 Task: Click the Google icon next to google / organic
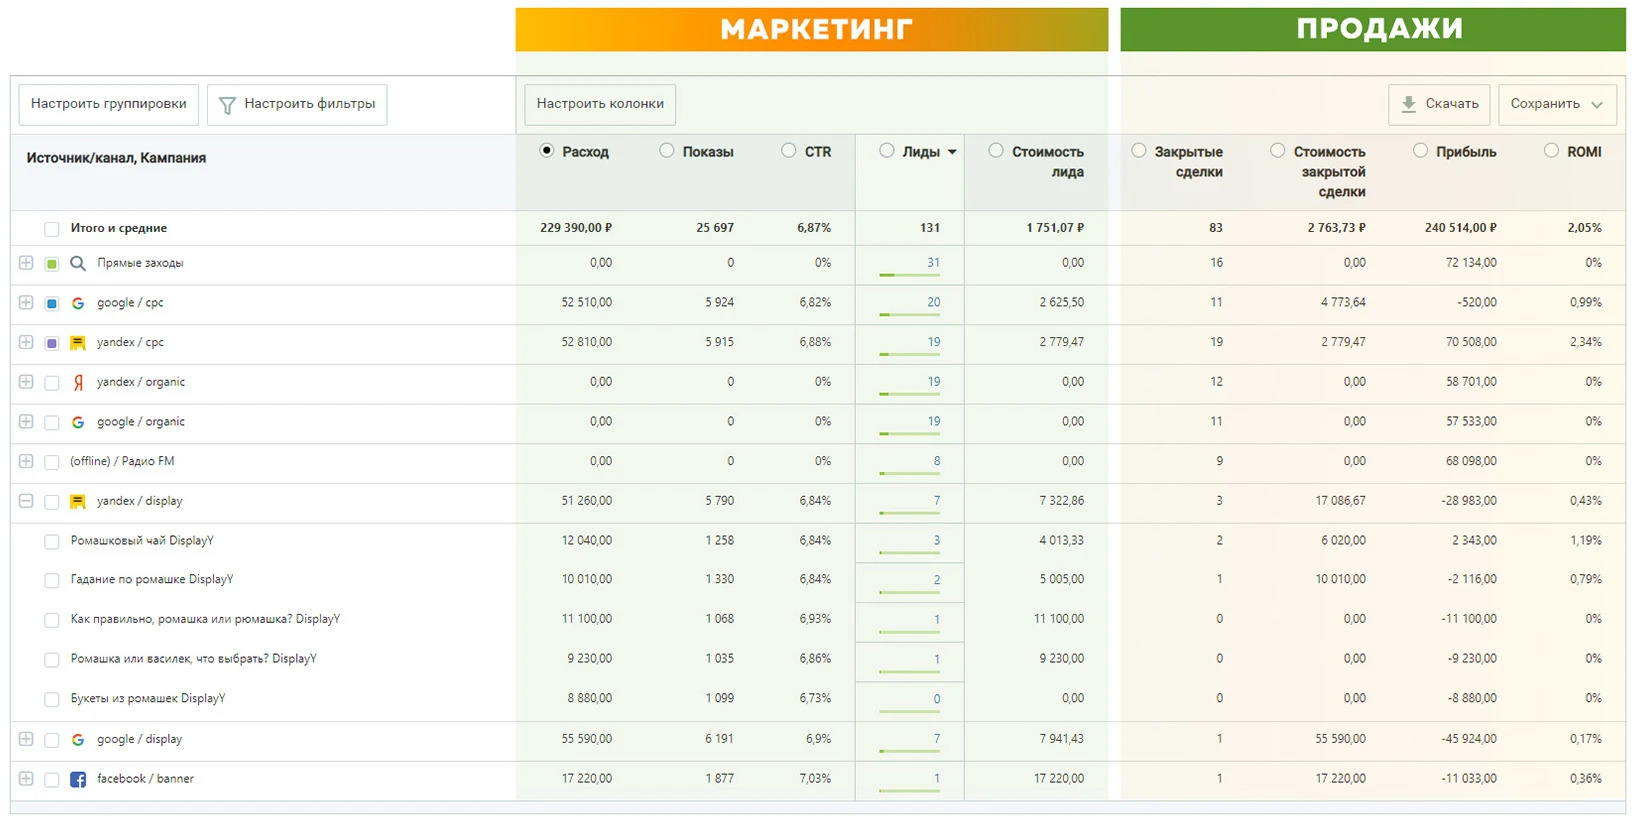pos(78,423)
